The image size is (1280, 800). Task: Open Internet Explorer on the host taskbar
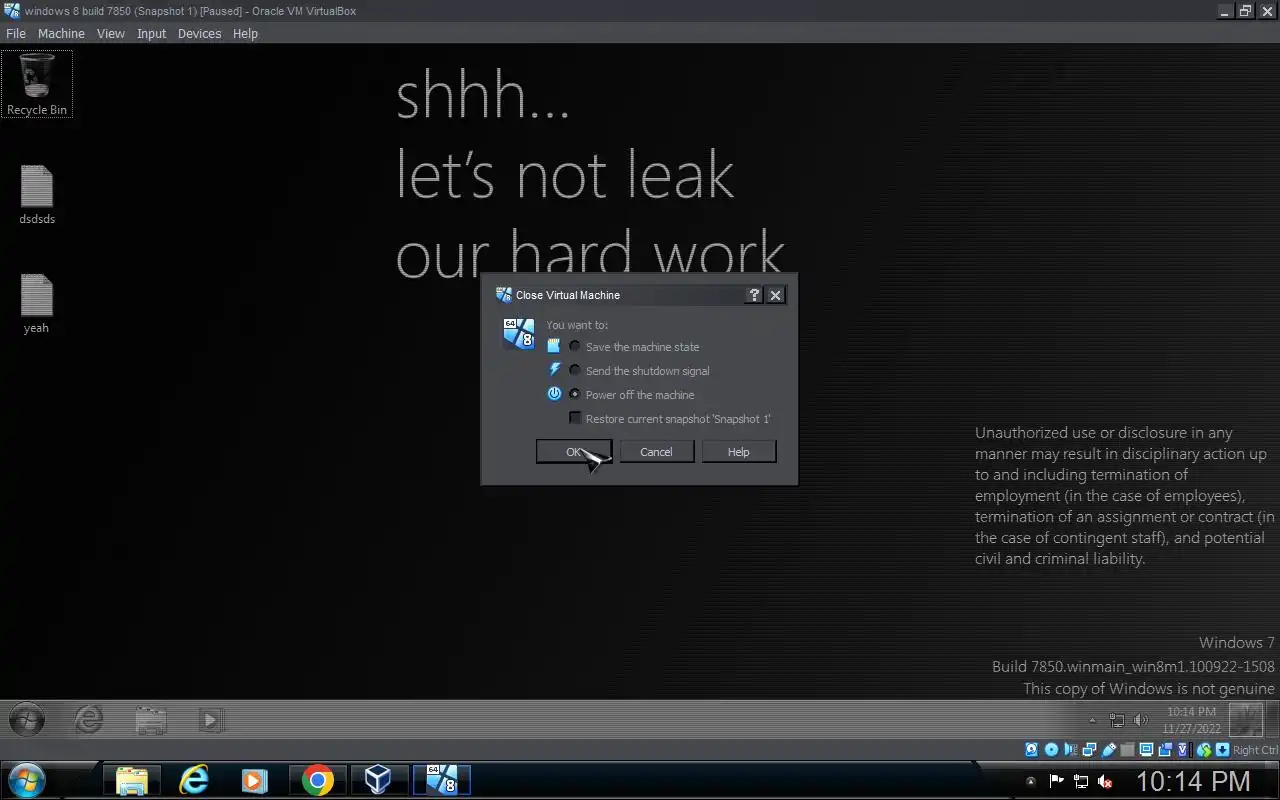194,780
